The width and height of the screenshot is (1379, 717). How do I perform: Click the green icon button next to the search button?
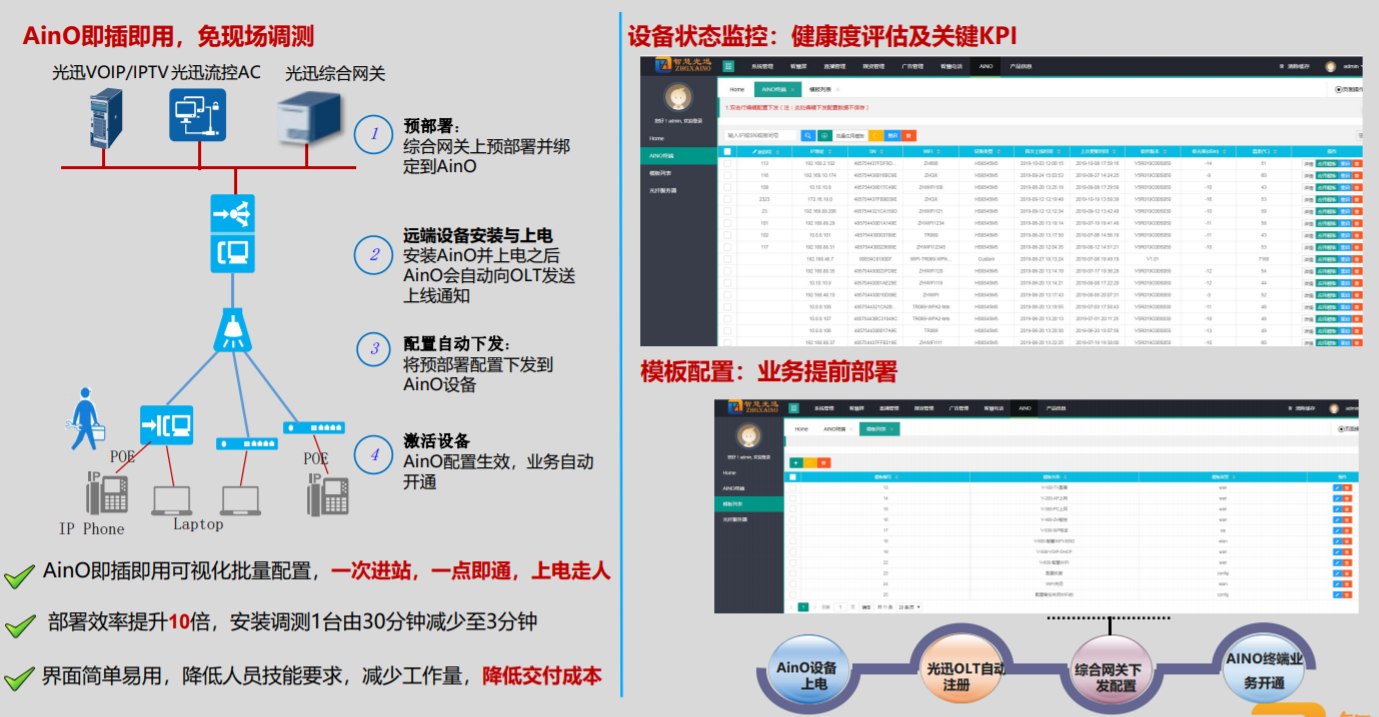pyautogui.click(x=824, y=135)
